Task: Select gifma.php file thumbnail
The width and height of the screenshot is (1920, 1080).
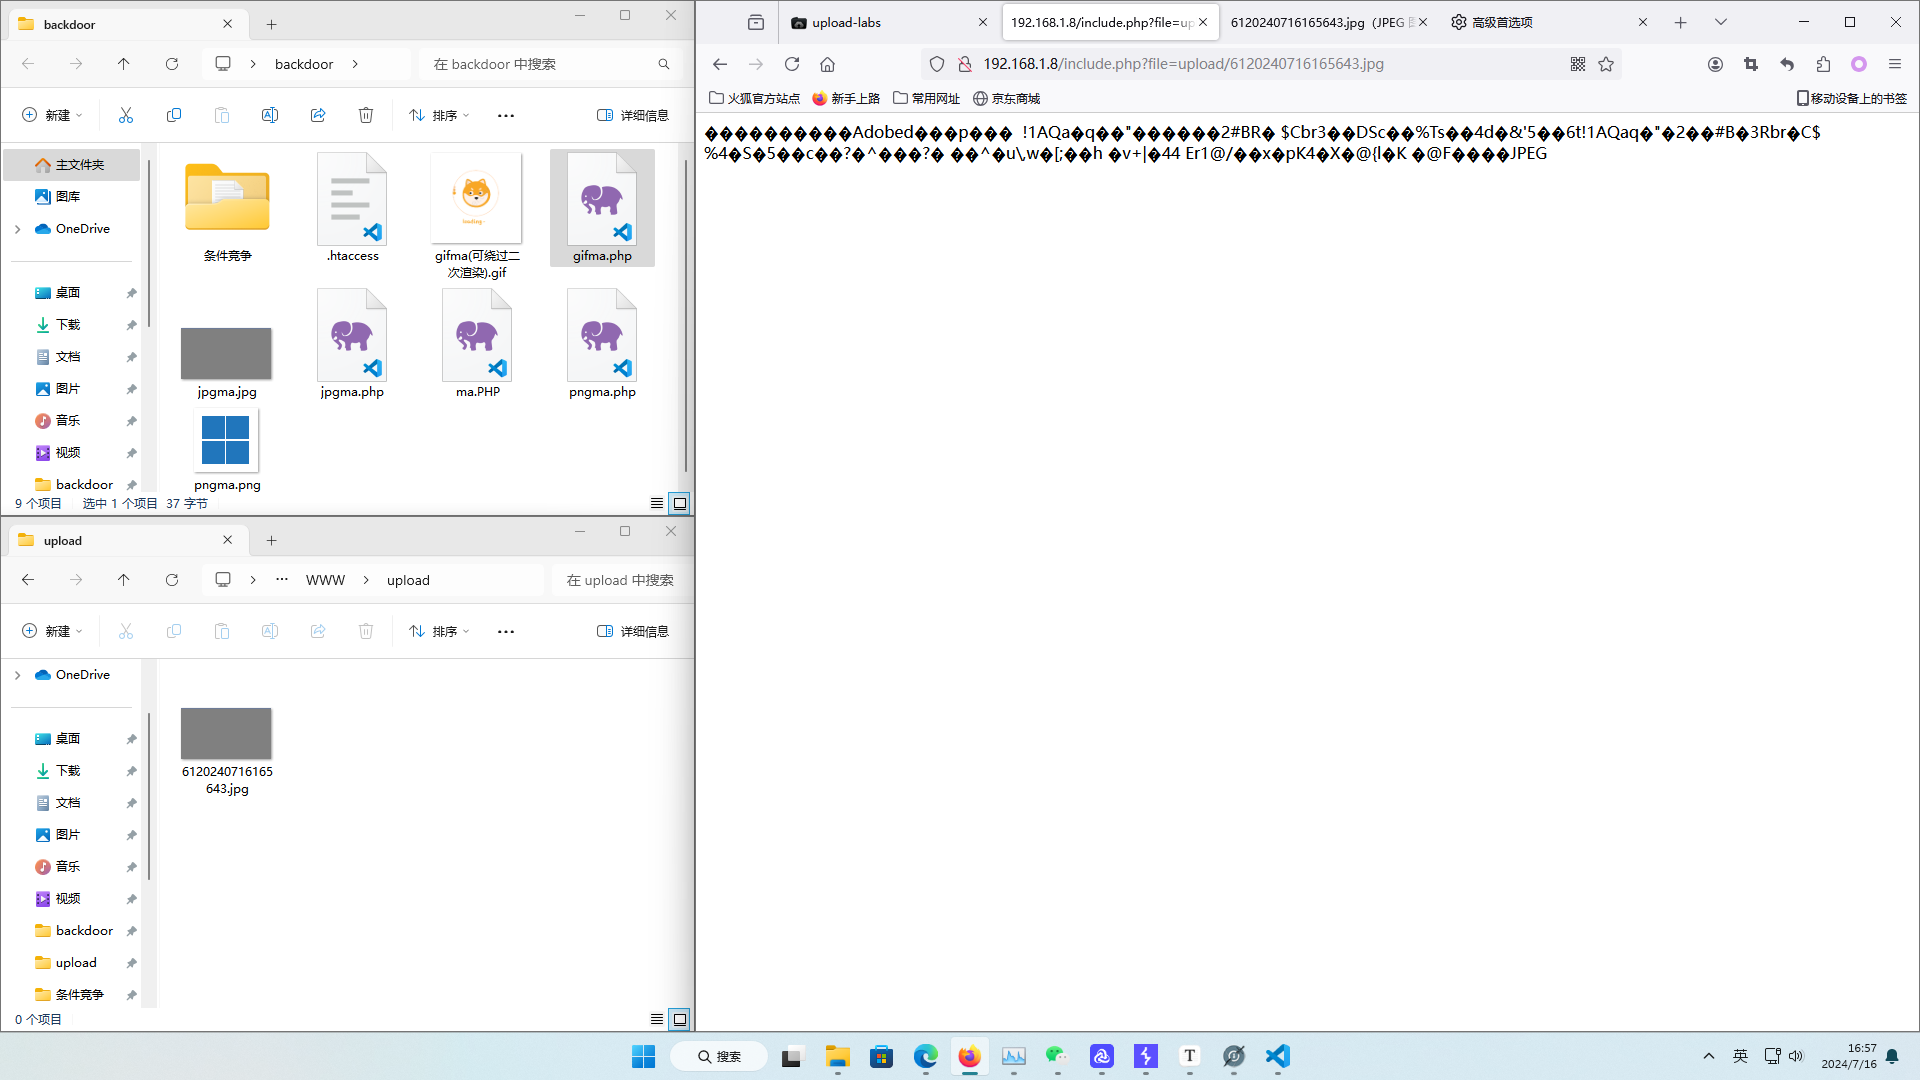Action: coord(602,207)
